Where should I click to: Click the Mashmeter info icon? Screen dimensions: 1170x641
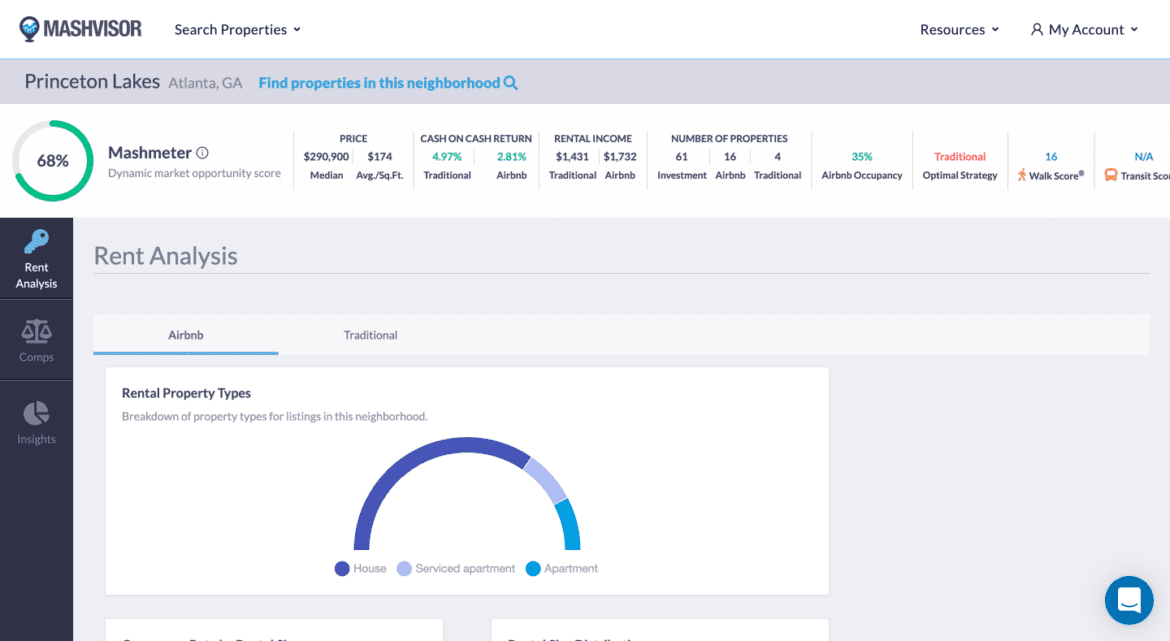[202, 153]
